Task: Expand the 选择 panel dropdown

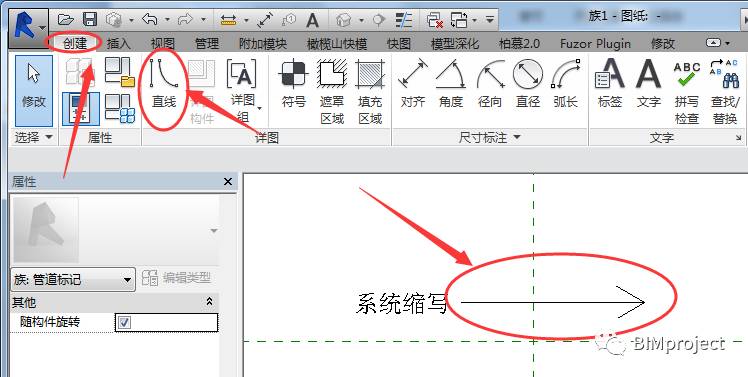Action: click(x=49, y=137)
